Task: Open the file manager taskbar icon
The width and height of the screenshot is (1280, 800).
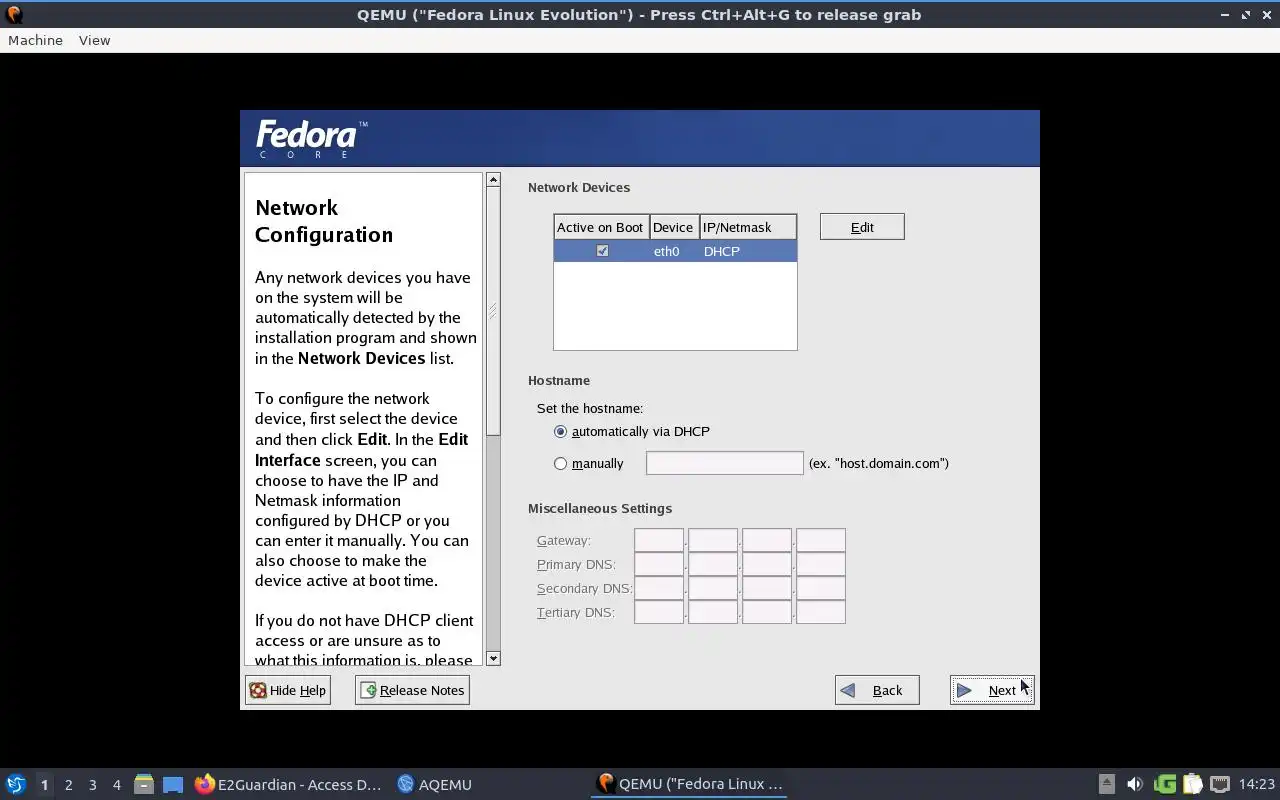Action: [x=144, y=784]
